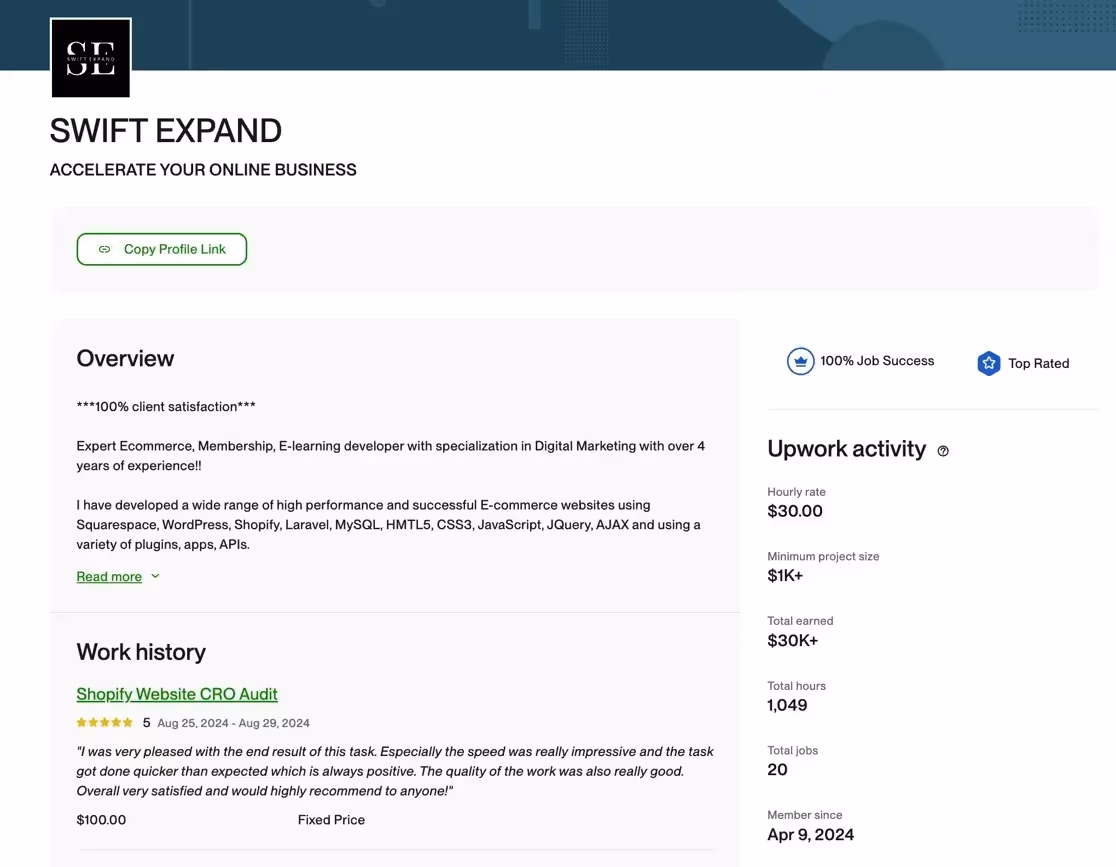The width and height of the screenshot is (1116, 867).
Task: Click the $30.00 hourly rate value
Action: (795, 511)
